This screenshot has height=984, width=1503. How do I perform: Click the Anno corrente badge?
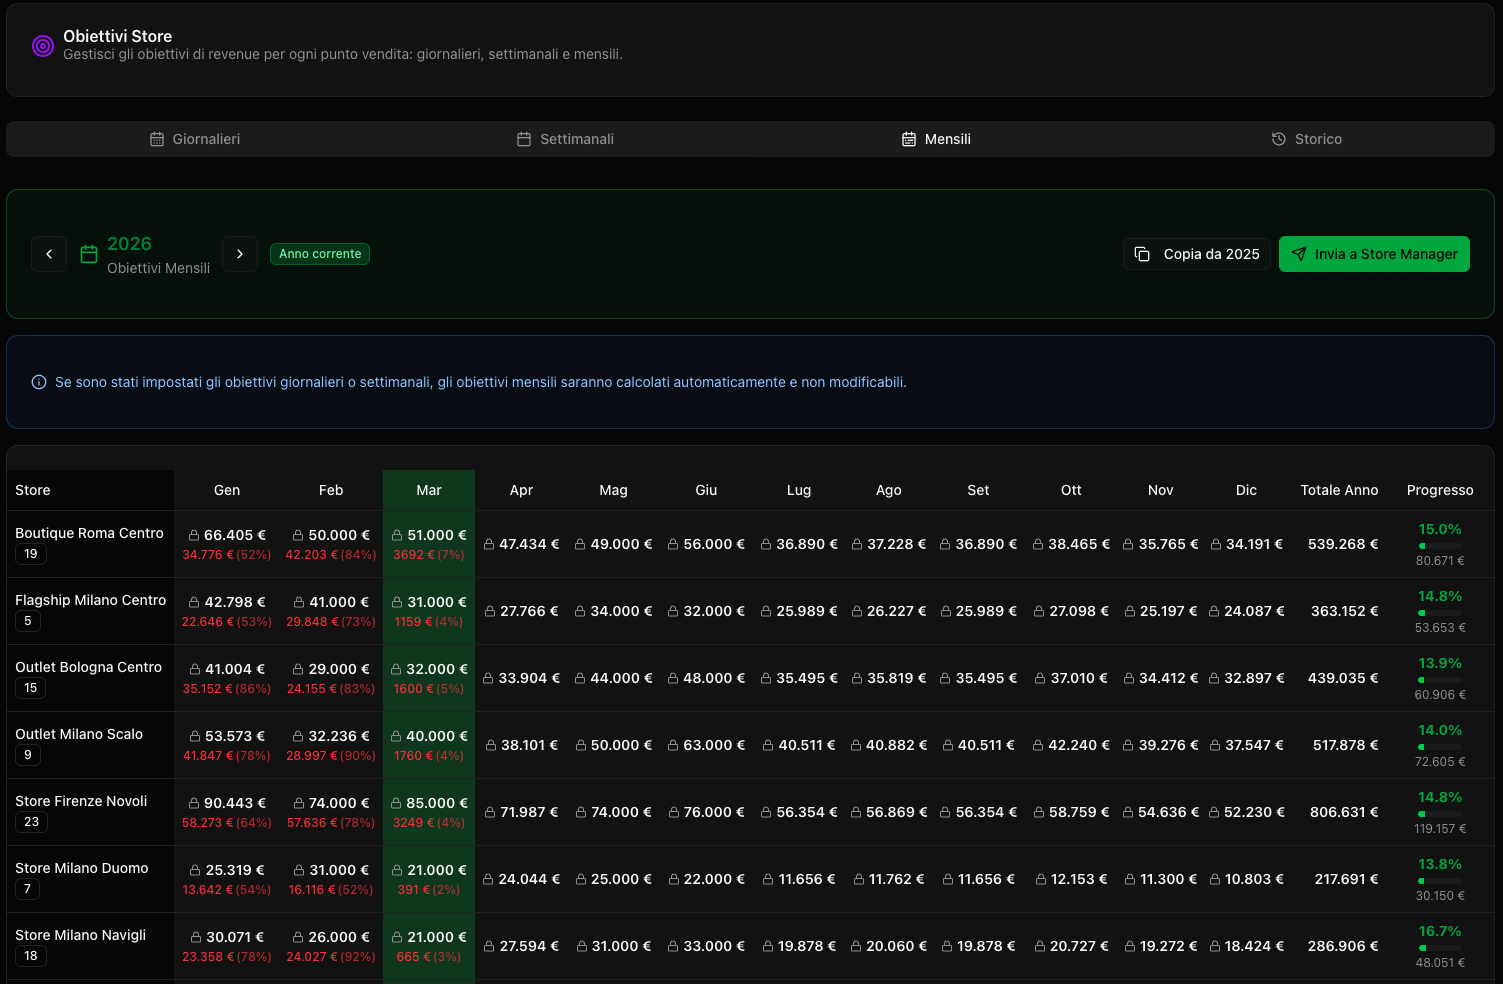coord(320,254)
